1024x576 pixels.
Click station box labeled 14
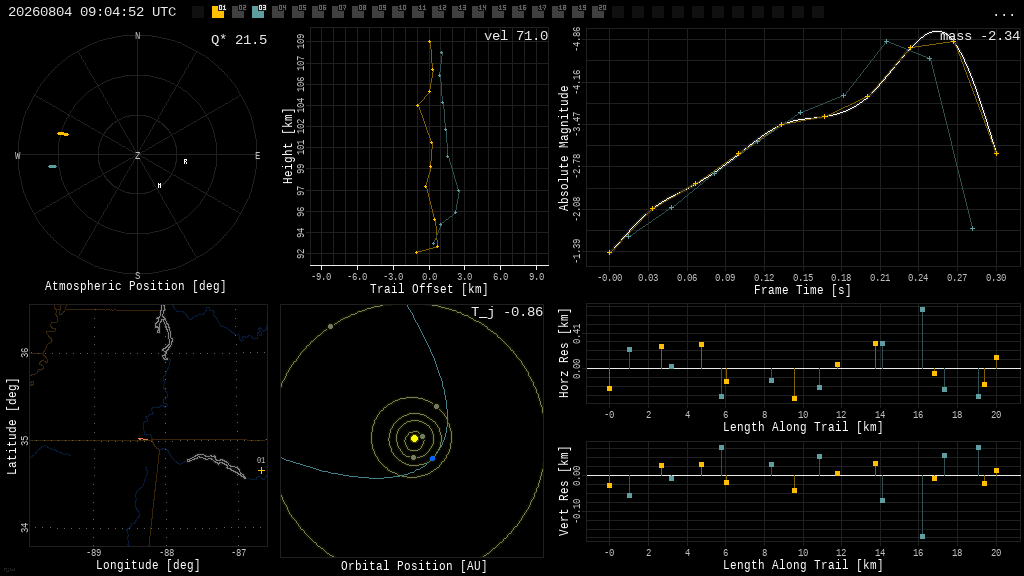click(478, 12)
